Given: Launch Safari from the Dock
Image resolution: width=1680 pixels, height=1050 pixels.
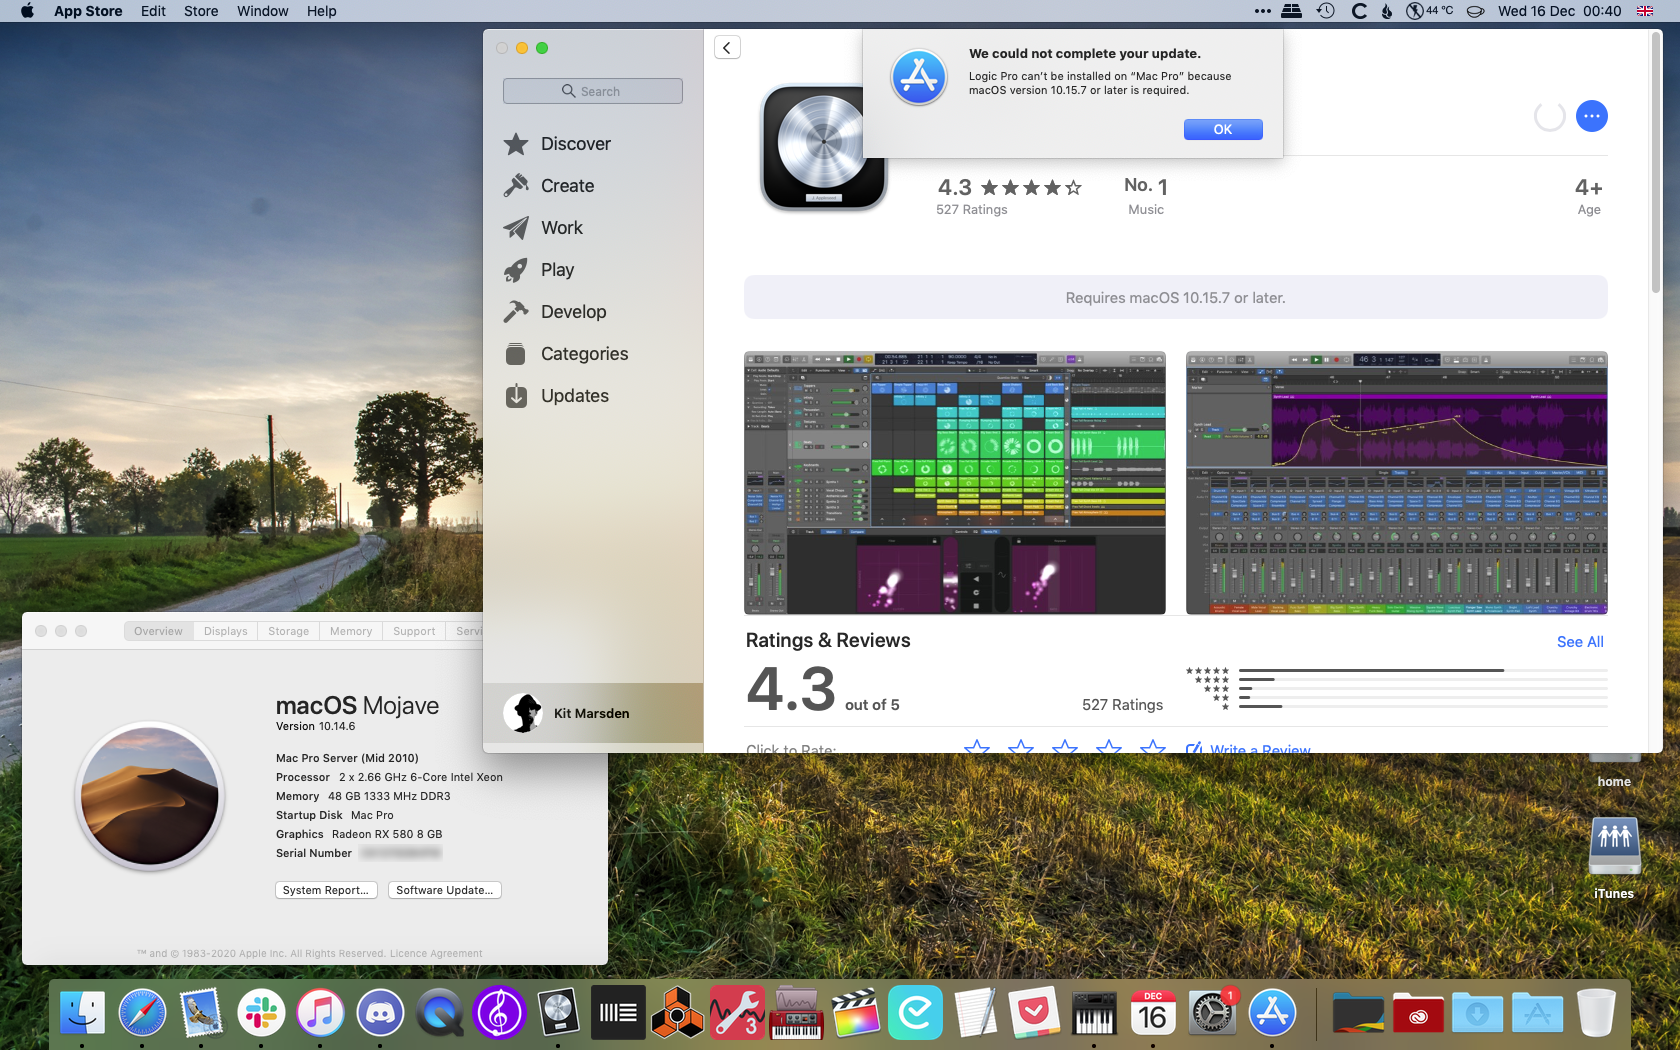Looking at the screenshot, I should coord(142,1014).
